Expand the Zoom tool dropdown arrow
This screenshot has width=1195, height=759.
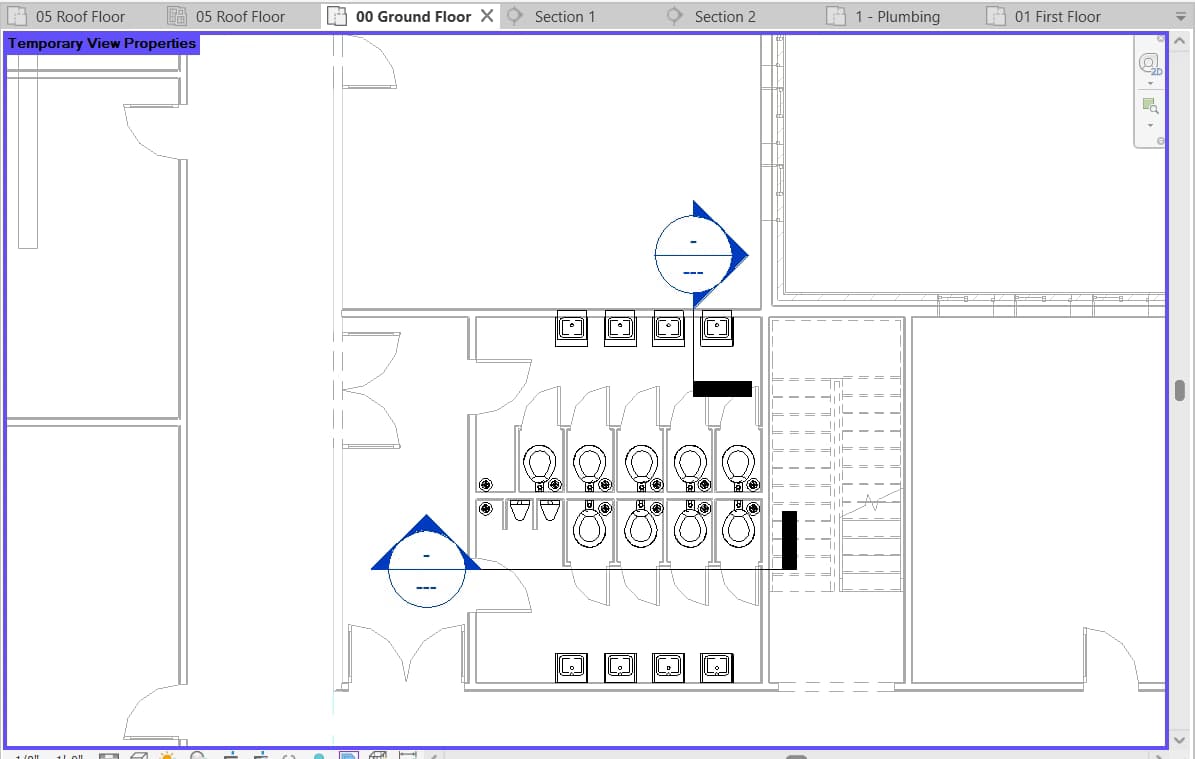point(1150,124)
